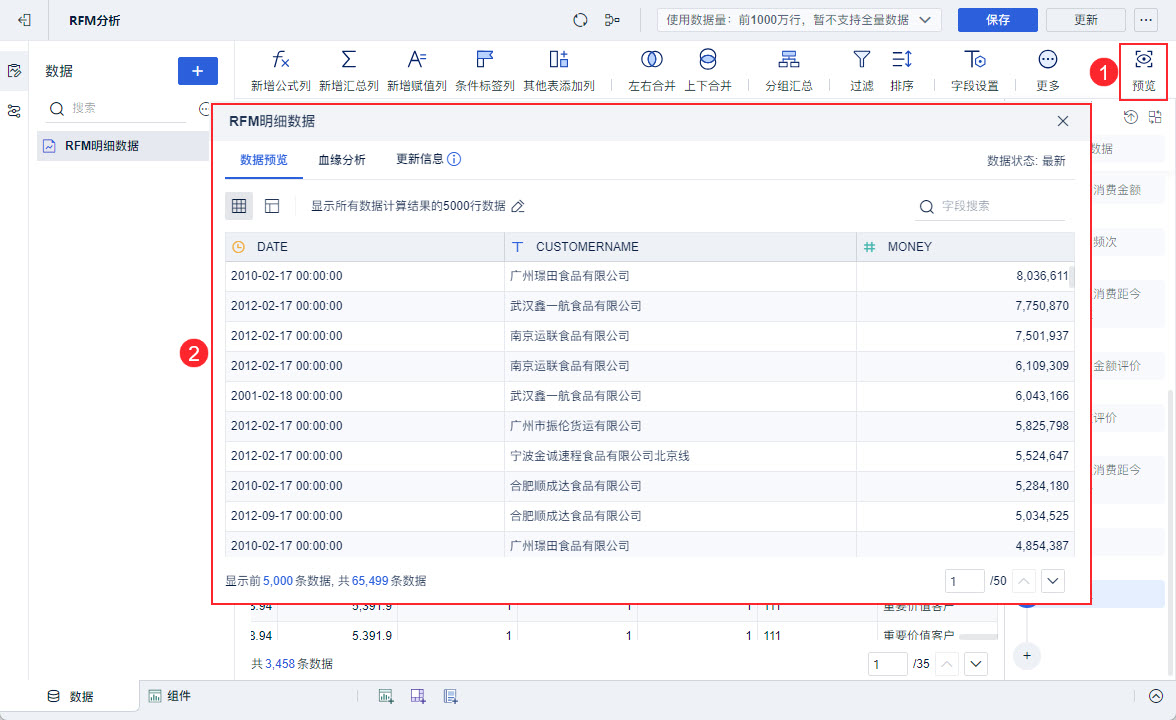1176x720 pixels.
Task: Click the 过滤 filter icon
Action: (x=861, y=60)
